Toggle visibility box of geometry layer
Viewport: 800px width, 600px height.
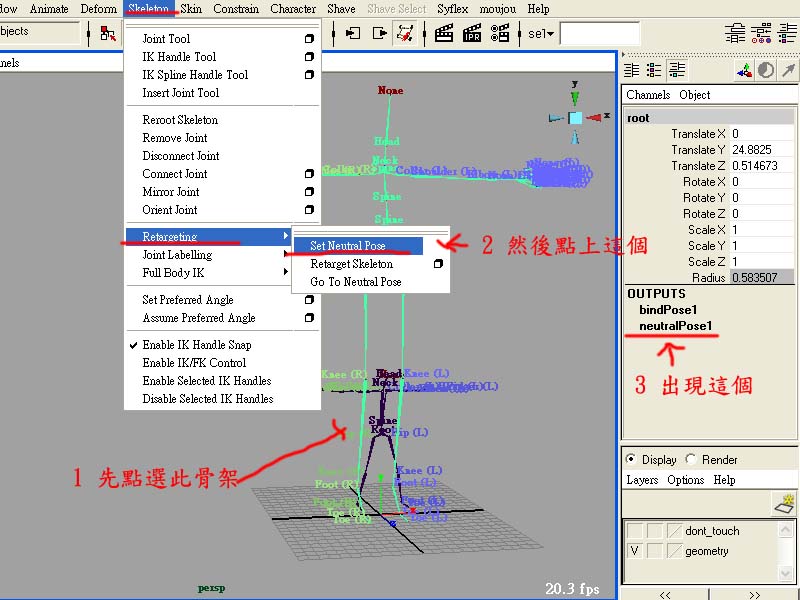click(634, 551)
